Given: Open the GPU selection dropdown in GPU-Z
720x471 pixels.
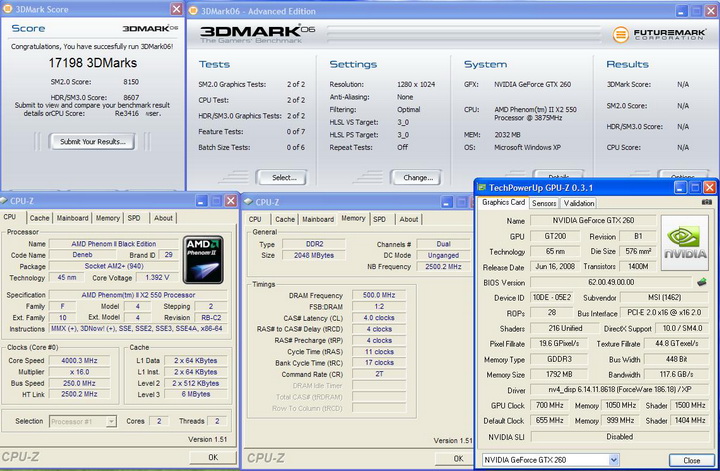Looking at the screenshot, I should pyautogui.click(x=614, y=460).
